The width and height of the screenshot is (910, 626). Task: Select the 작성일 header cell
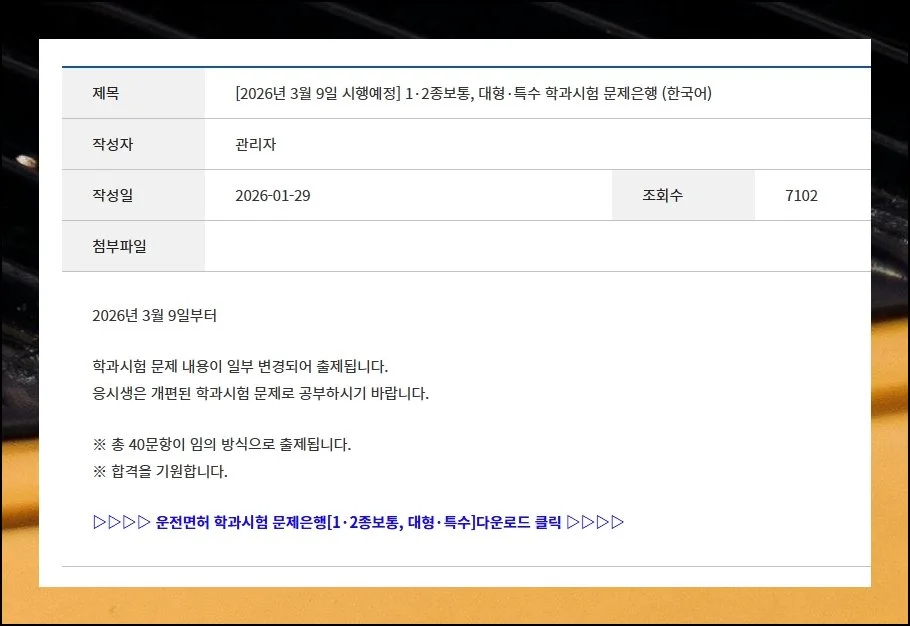(x=133, y=196)
